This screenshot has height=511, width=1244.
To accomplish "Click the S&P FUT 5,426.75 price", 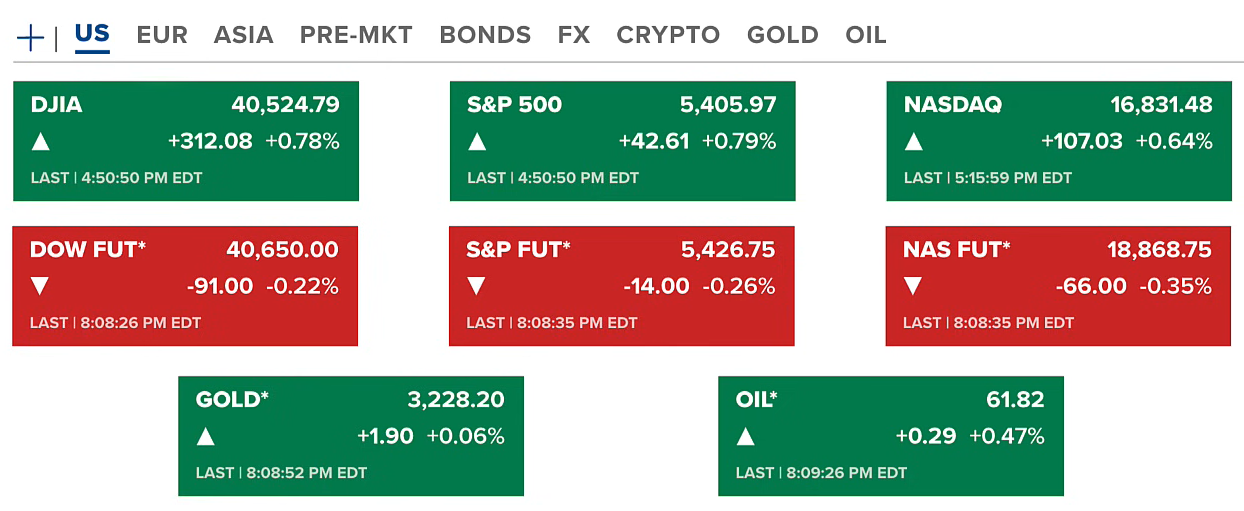I will (727, 250).
